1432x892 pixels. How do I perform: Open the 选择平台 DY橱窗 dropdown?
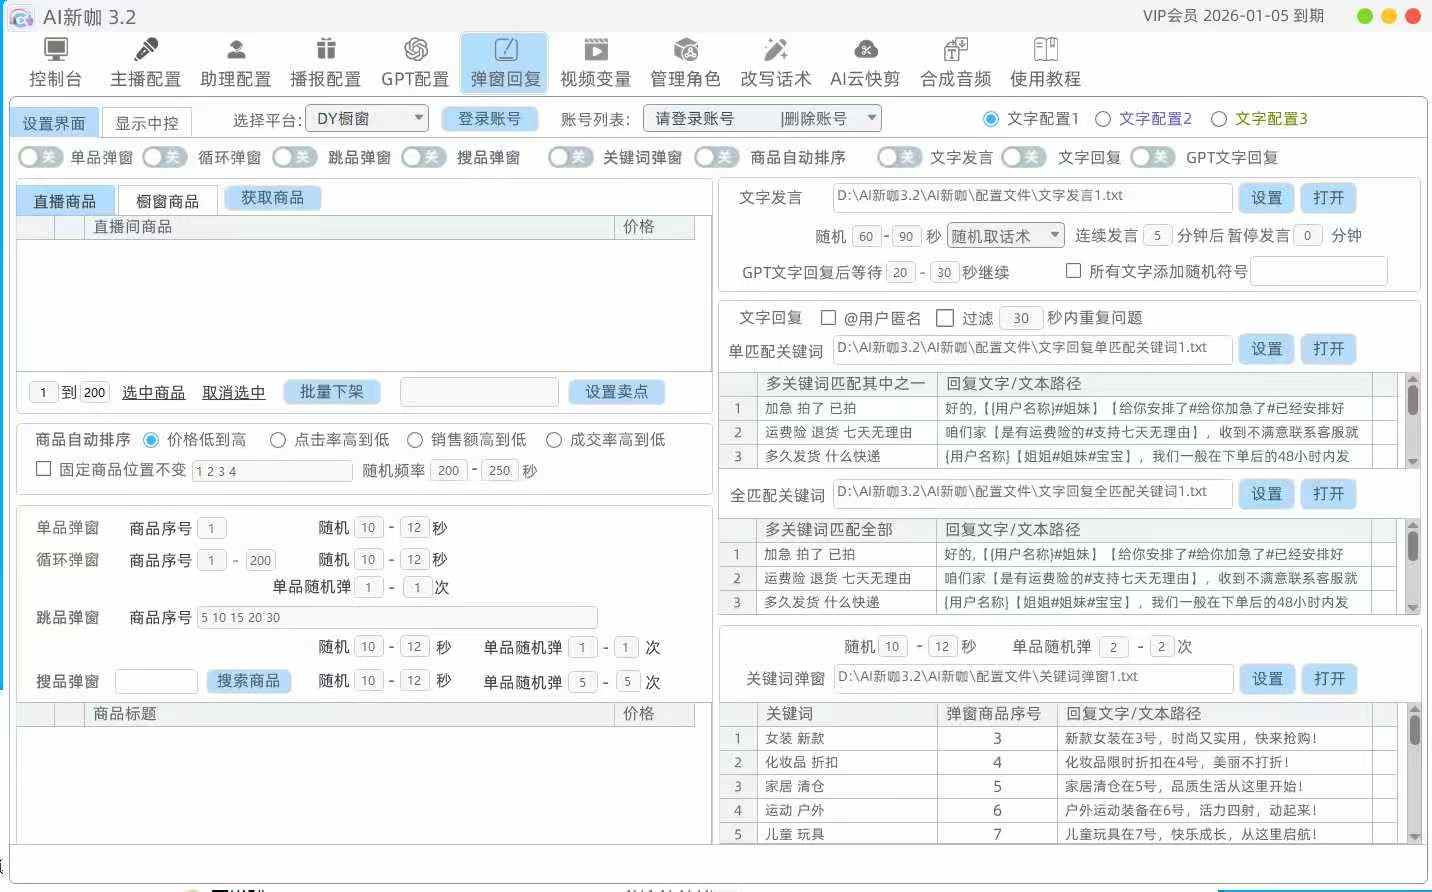pos(367,118)
